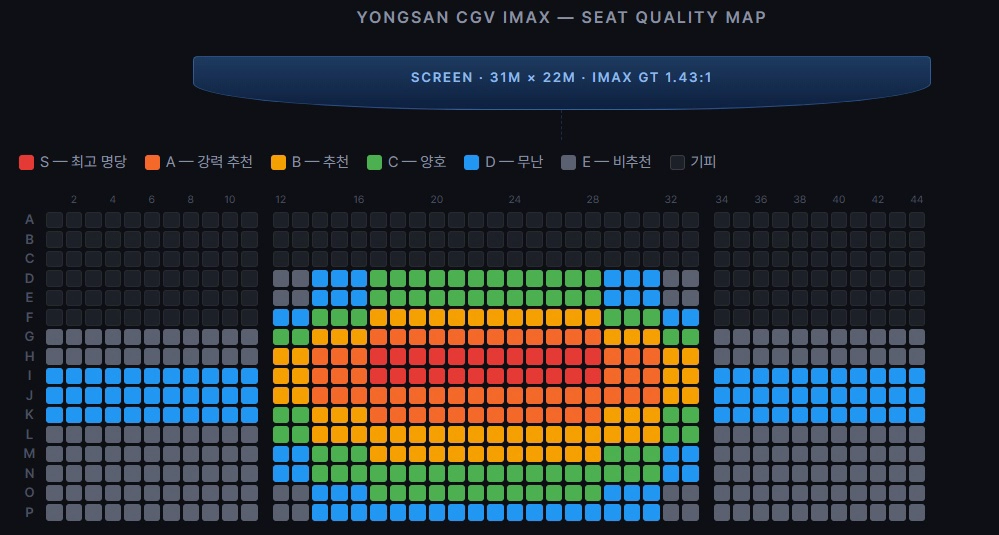999x535 pixels.
Task: Pick gray seat O32
Action: pyautogui.click(x=671, y=493)
